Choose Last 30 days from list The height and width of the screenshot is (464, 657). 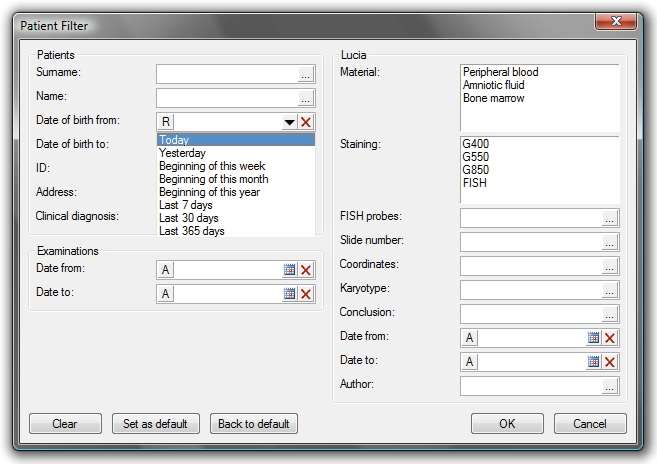pos(189,218)
